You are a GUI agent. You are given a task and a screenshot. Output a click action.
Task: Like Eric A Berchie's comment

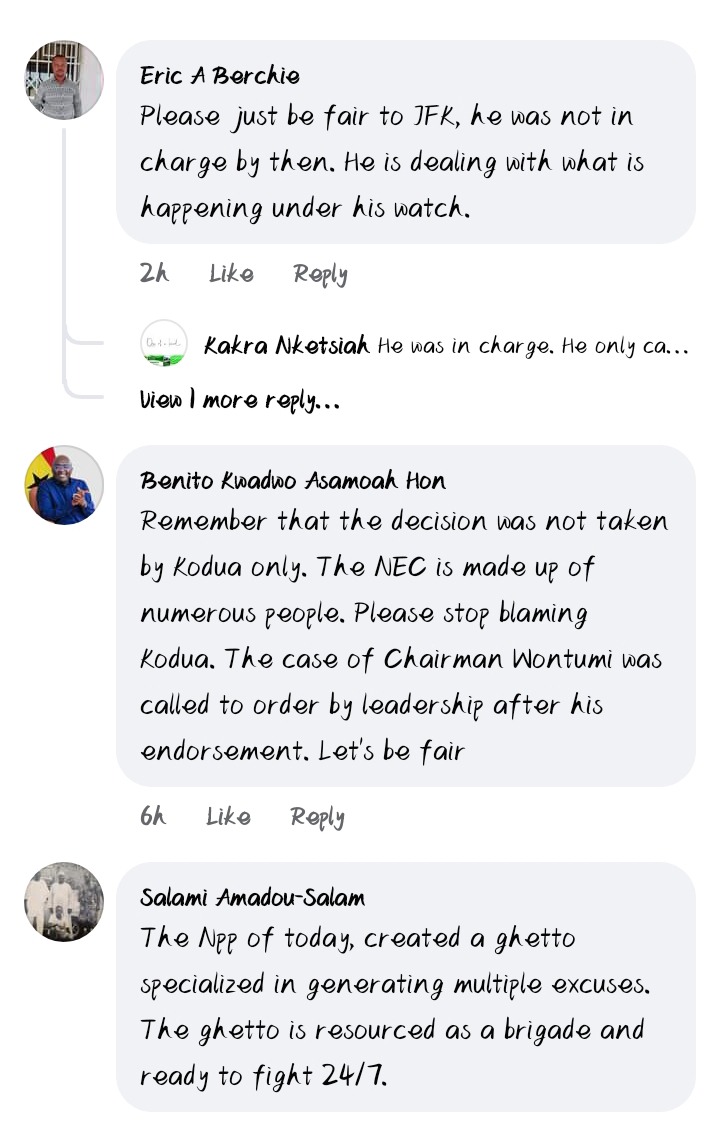(231, 273)
